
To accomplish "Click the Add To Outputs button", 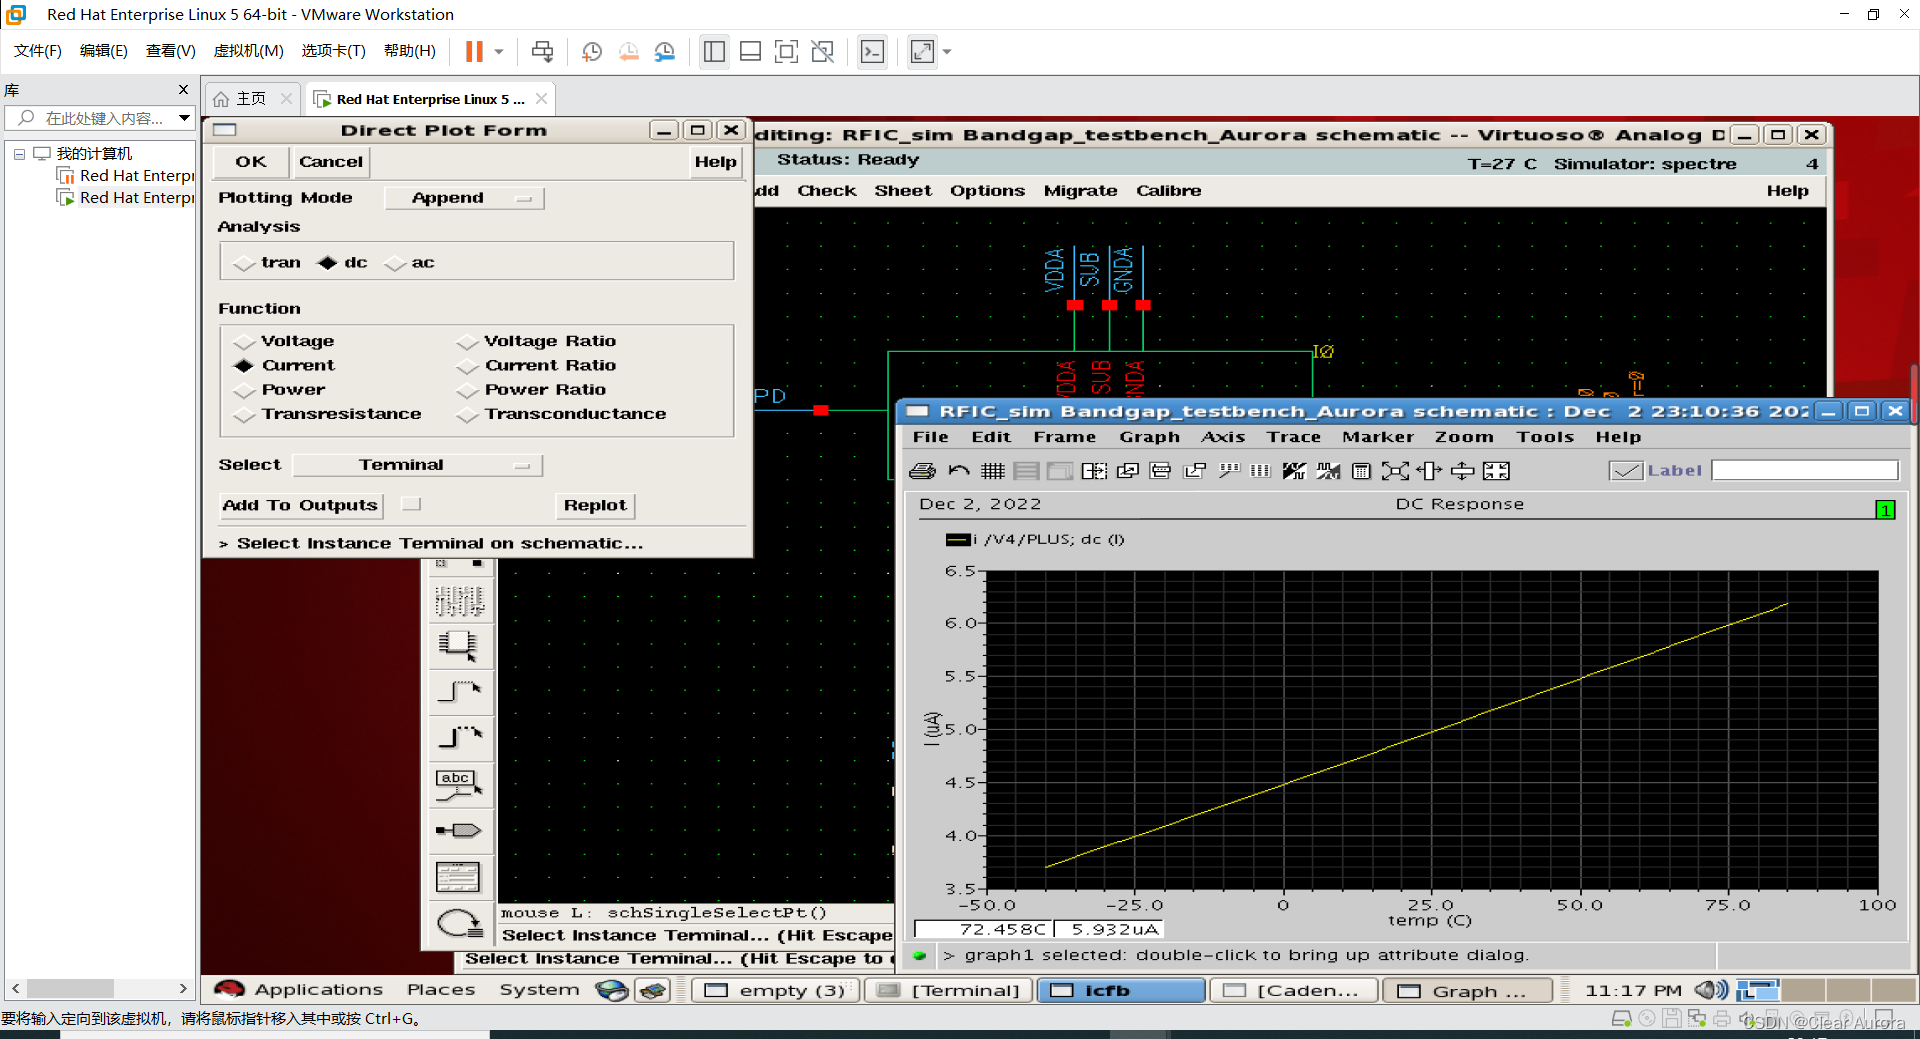I will point(300,506).
